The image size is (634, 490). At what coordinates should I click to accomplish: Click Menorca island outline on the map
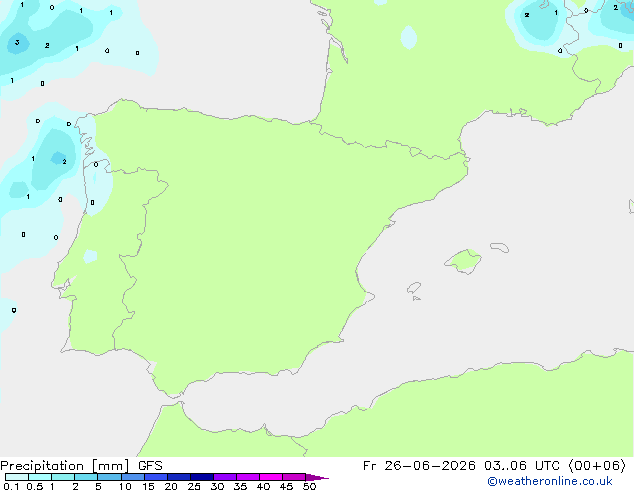pos(500,247)
